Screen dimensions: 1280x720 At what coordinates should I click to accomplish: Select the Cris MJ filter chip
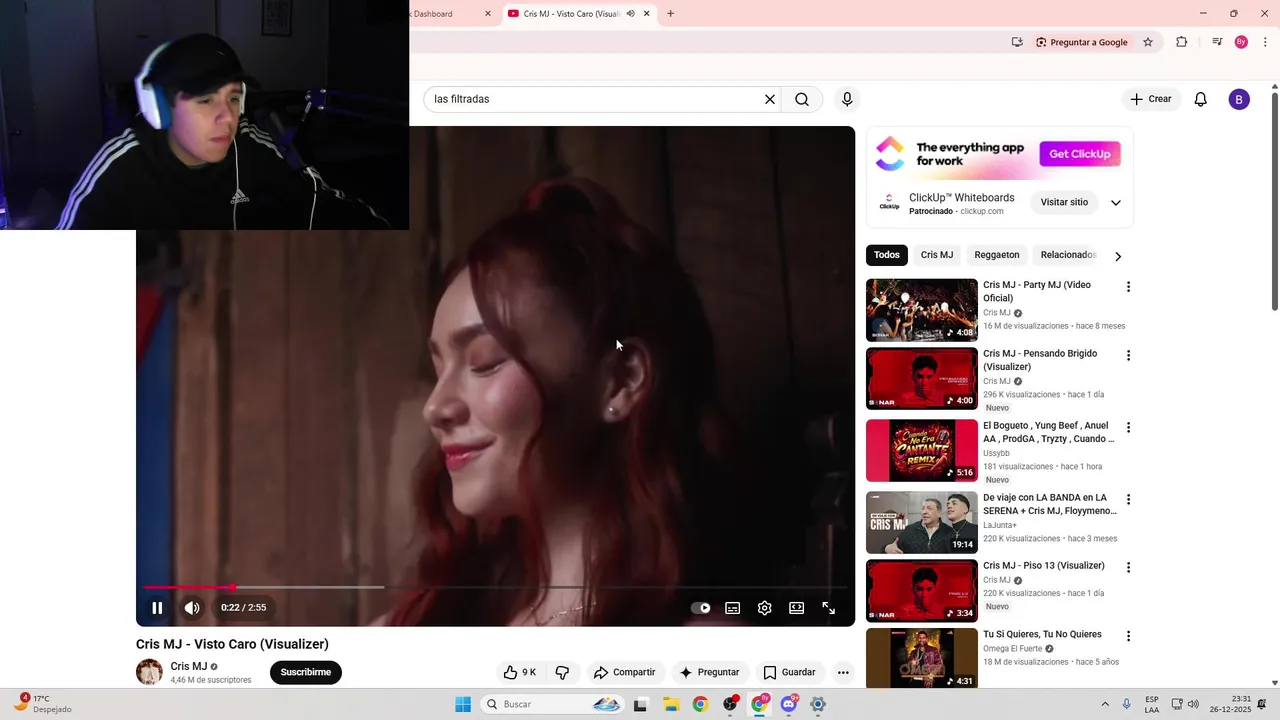coord(937,255)
